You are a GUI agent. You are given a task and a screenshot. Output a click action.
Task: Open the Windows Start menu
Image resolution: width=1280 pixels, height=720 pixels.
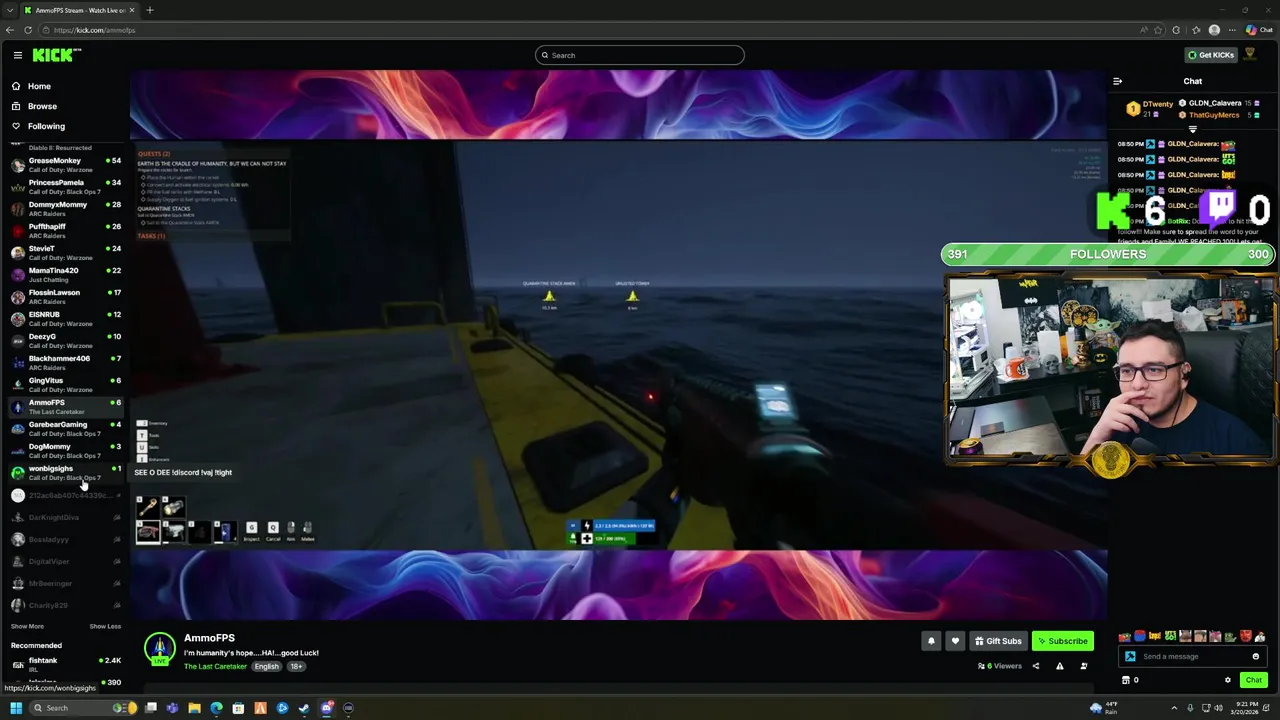(x=16, y=708)
